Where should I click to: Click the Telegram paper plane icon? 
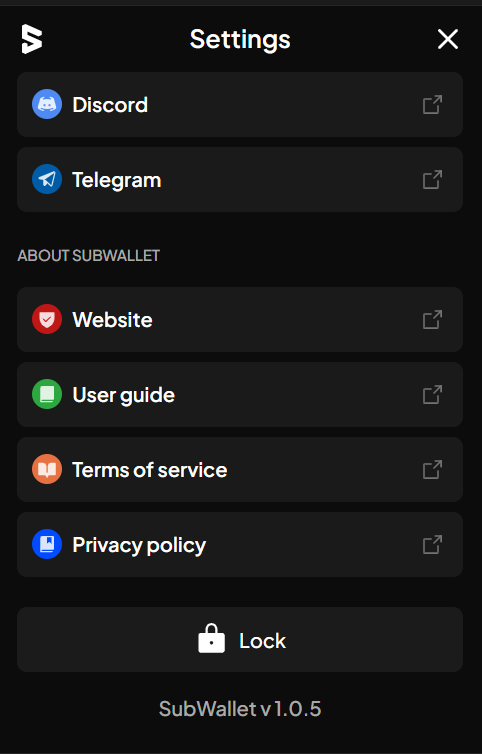click(x=47, y=179)
